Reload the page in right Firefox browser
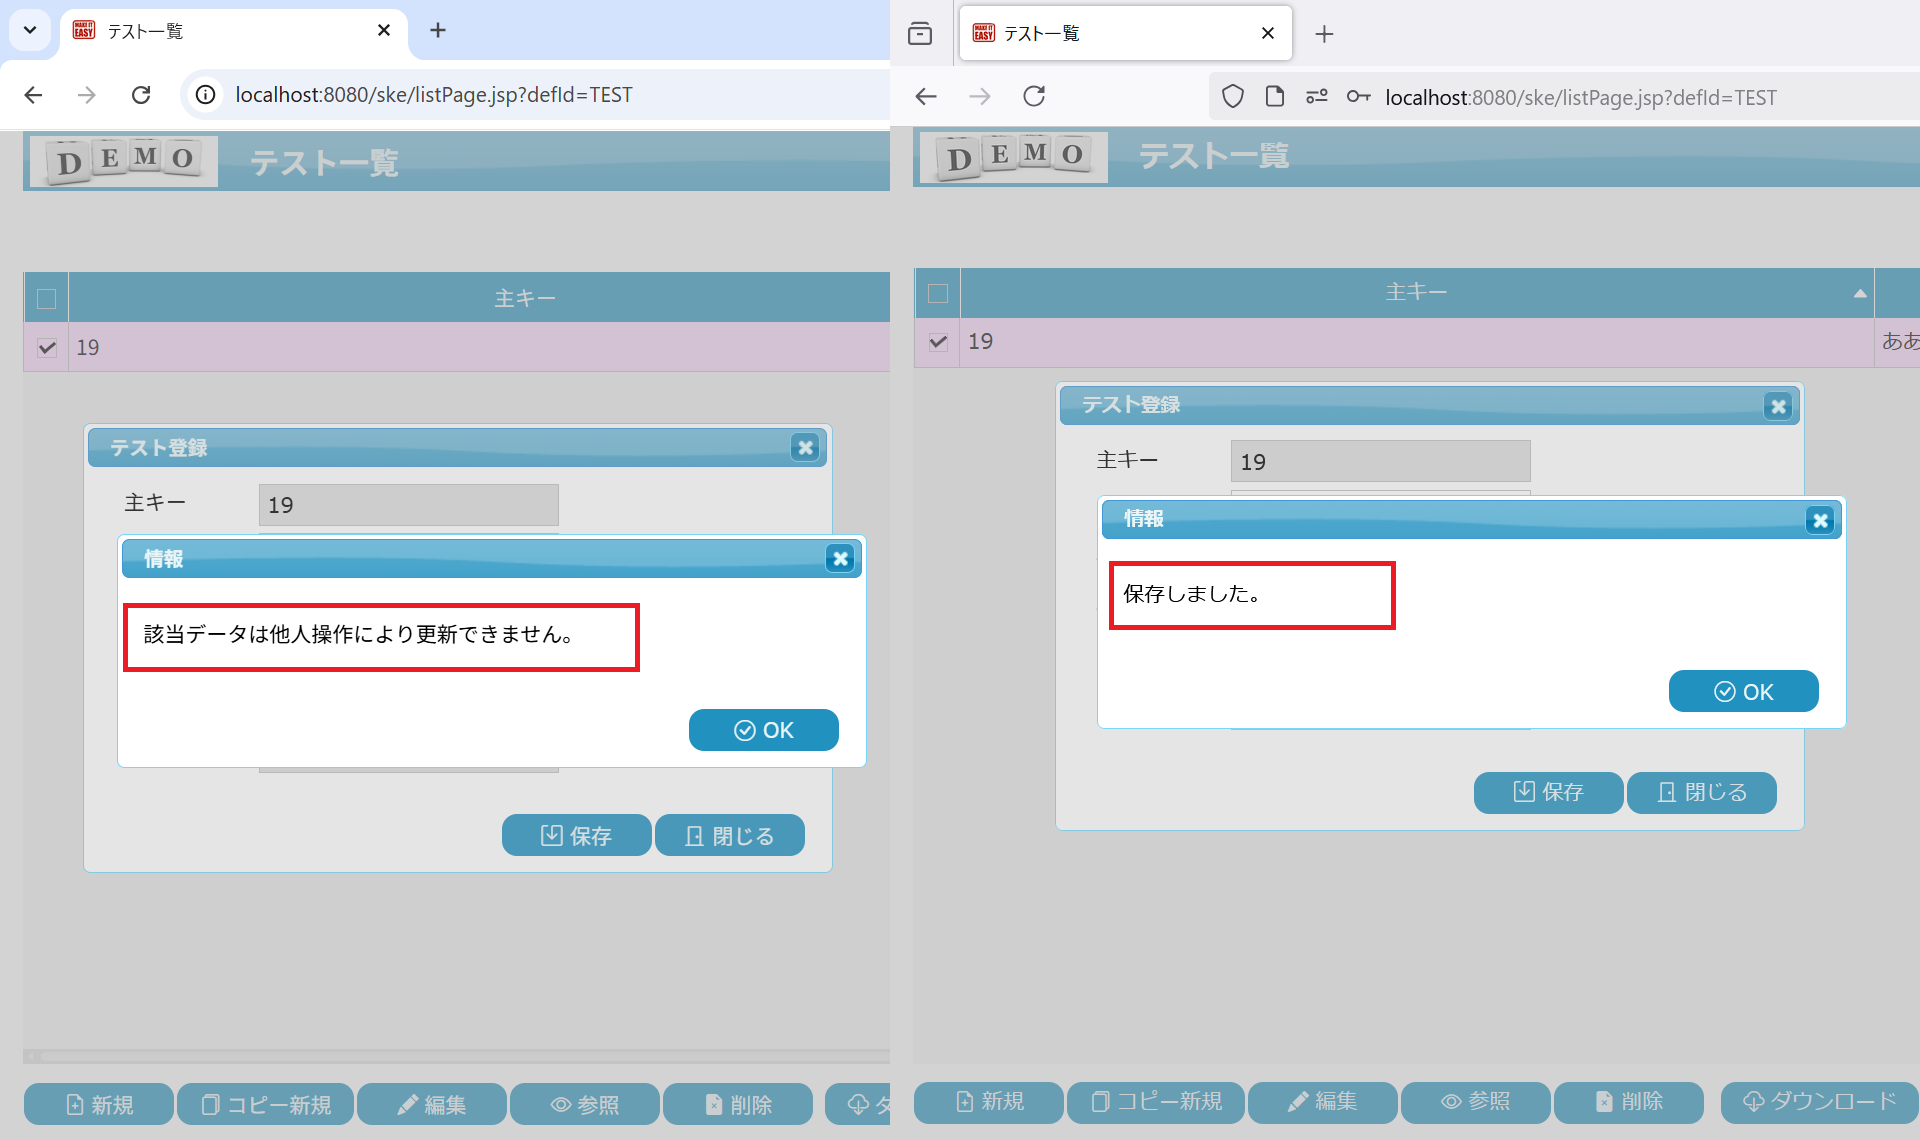1920x1140 pixels. coord(1034,96)
